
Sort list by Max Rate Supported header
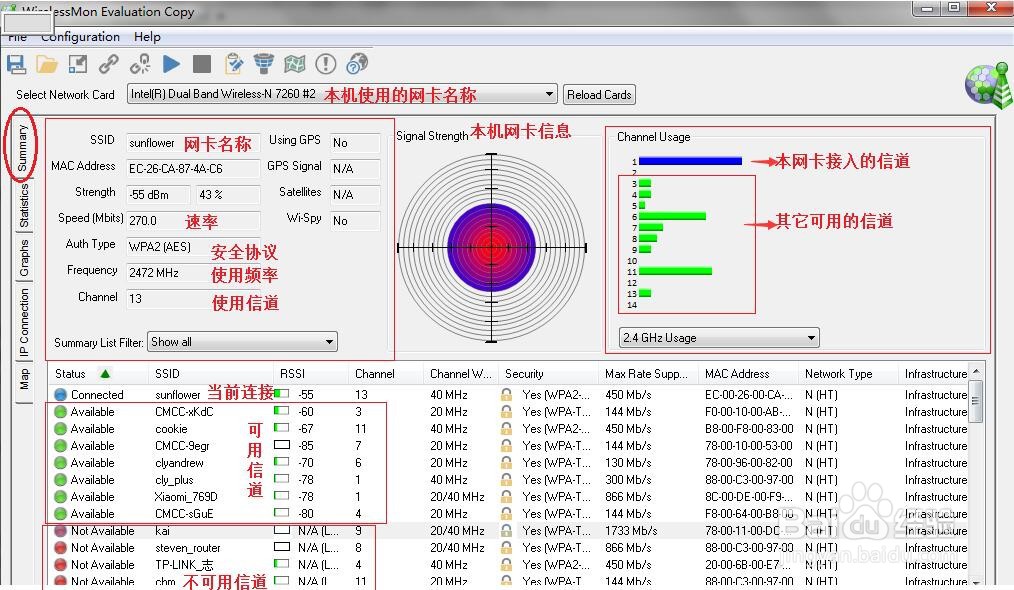647,374
